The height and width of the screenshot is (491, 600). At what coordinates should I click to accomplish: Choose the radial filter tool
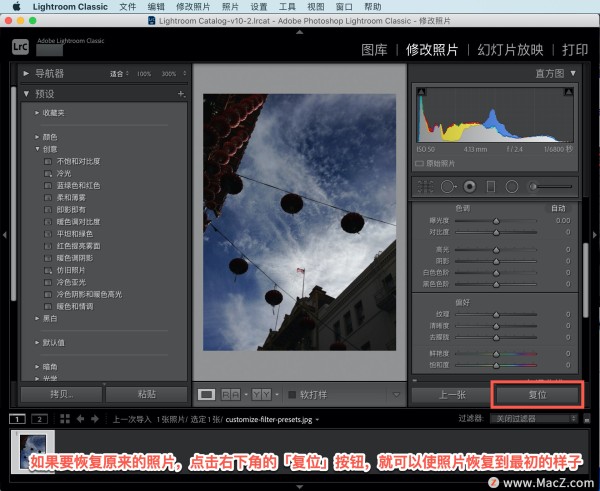tap(512, 186)
